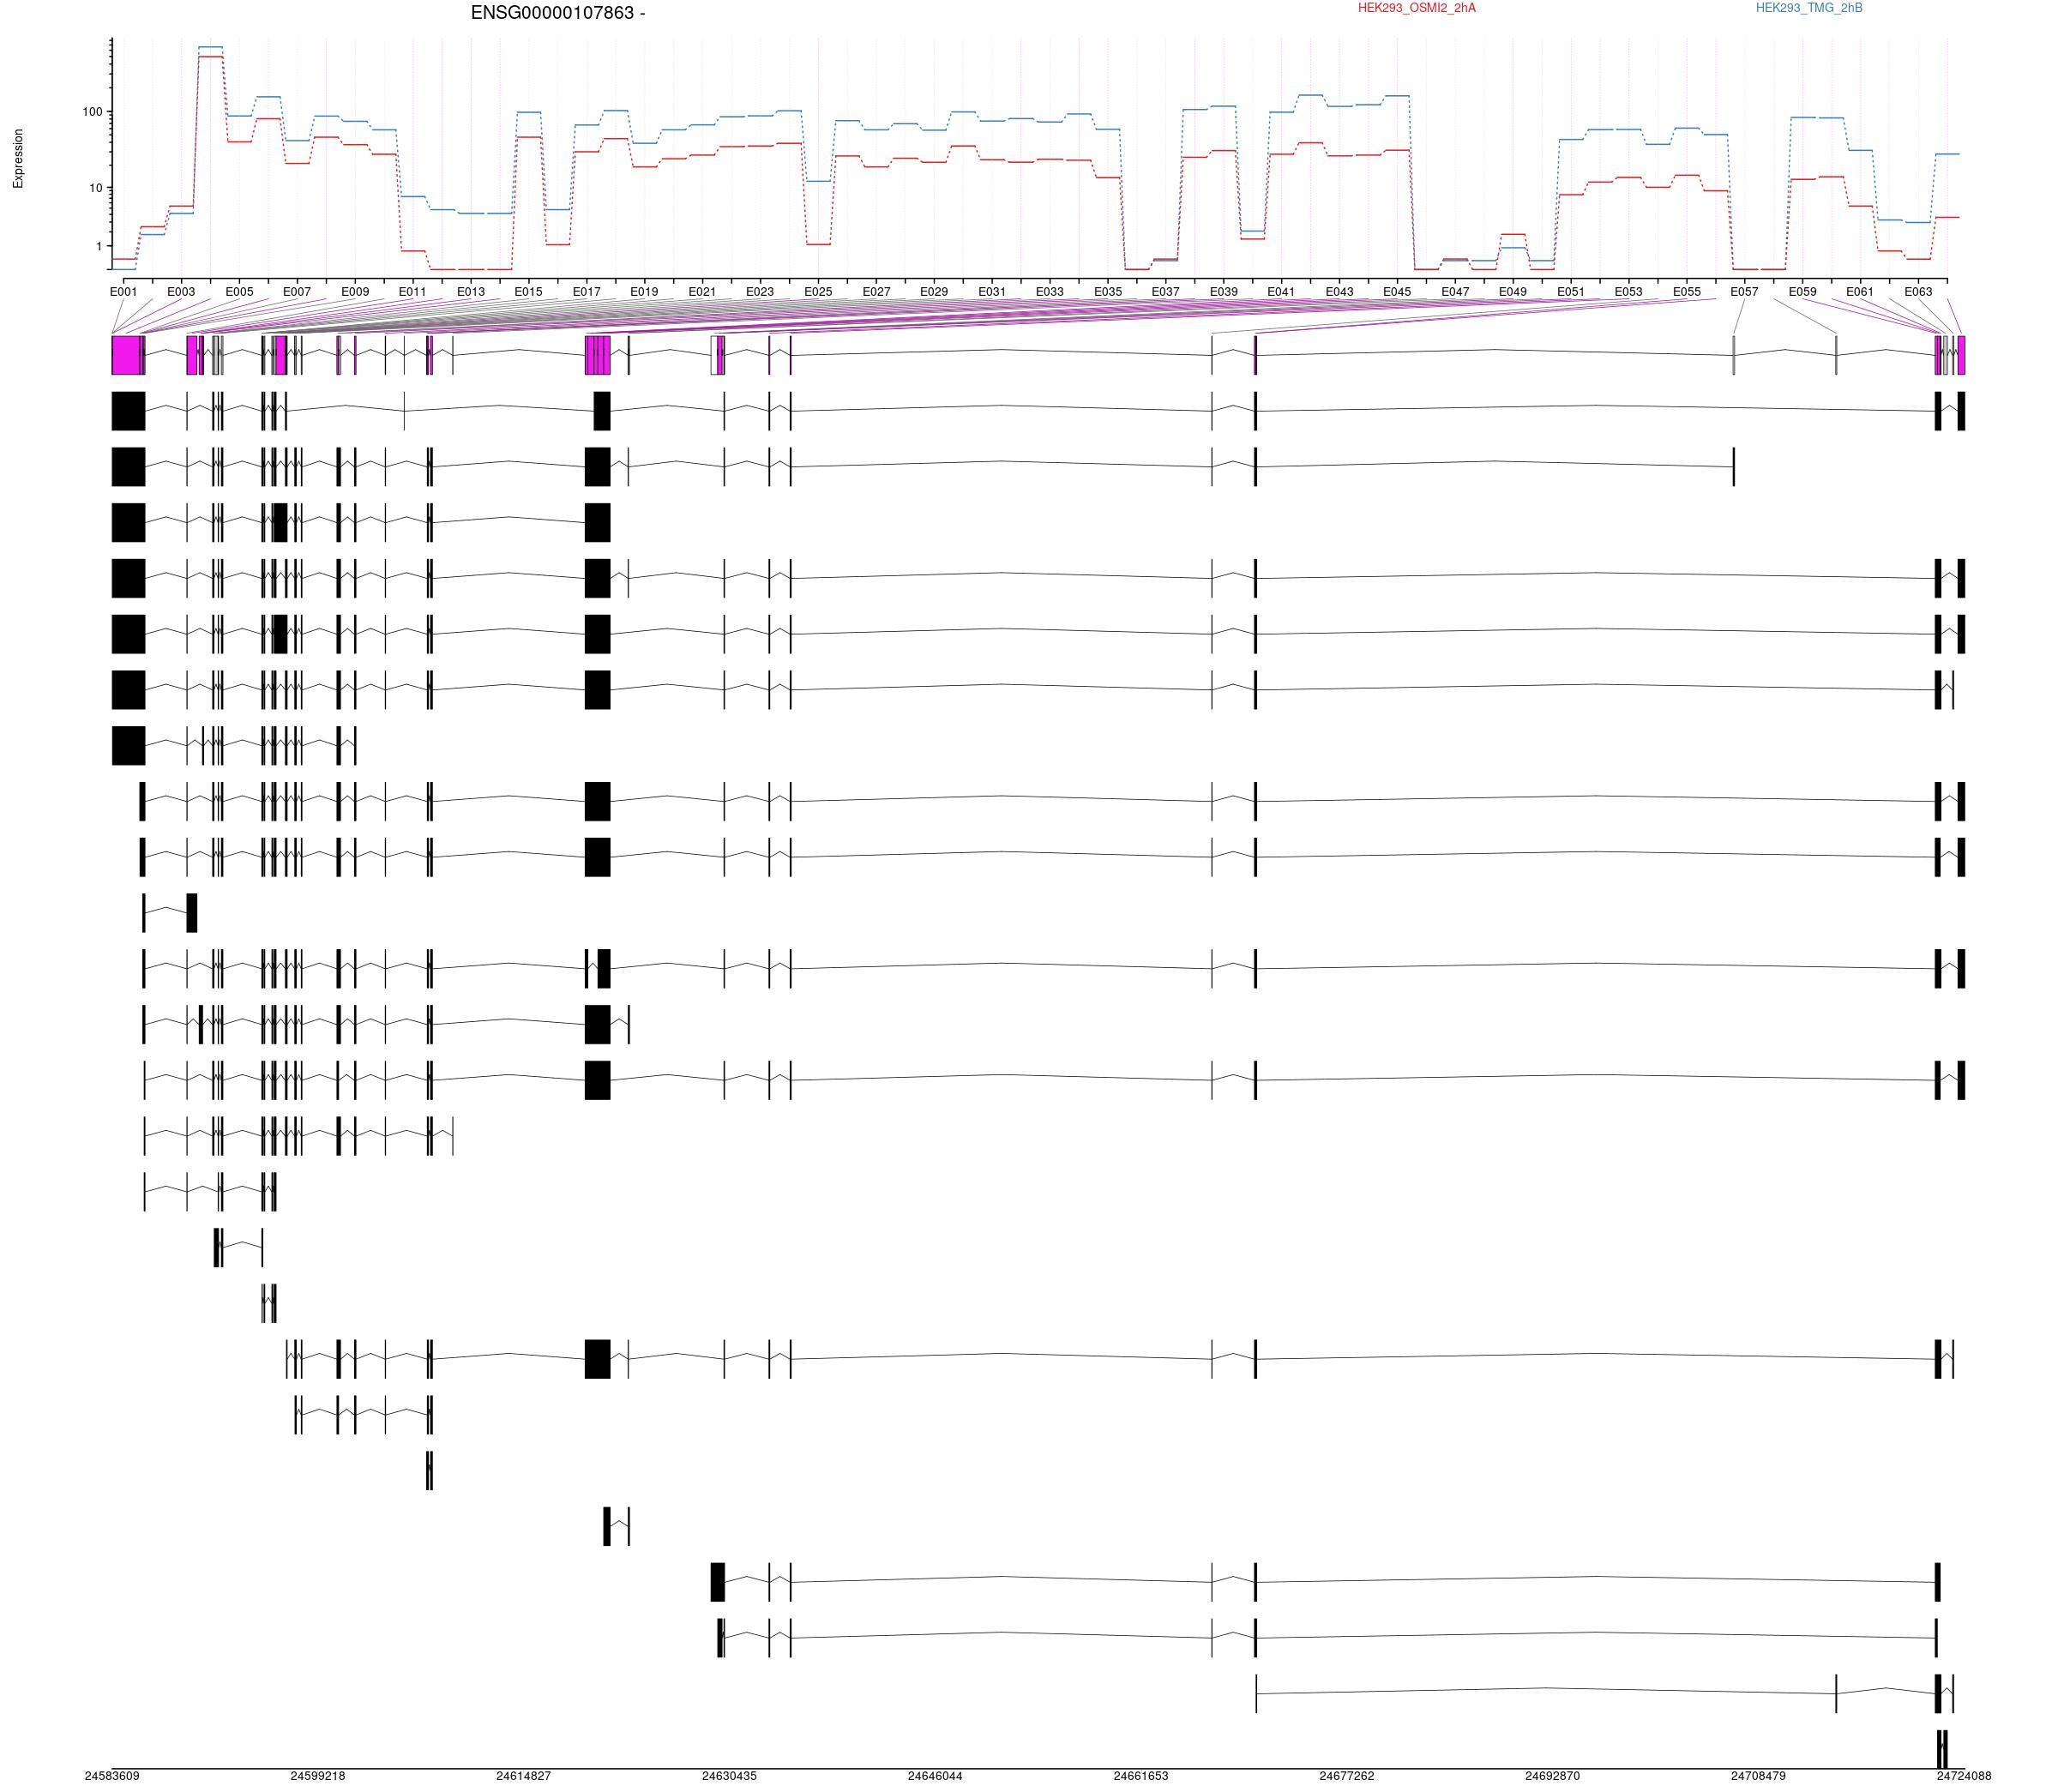This screenshot has width=2058, height=1792.
Task: Click exon bin label E039
Action: coord(1223,292)
